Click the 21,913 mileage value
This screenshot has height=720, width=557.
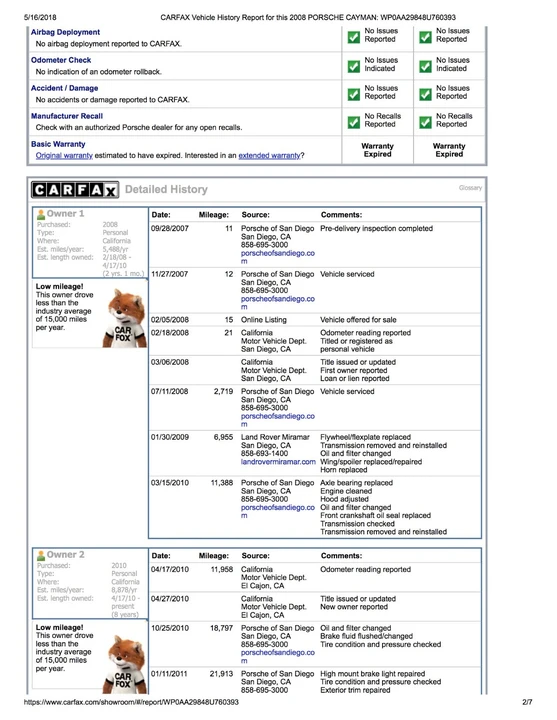click(222, 674)
